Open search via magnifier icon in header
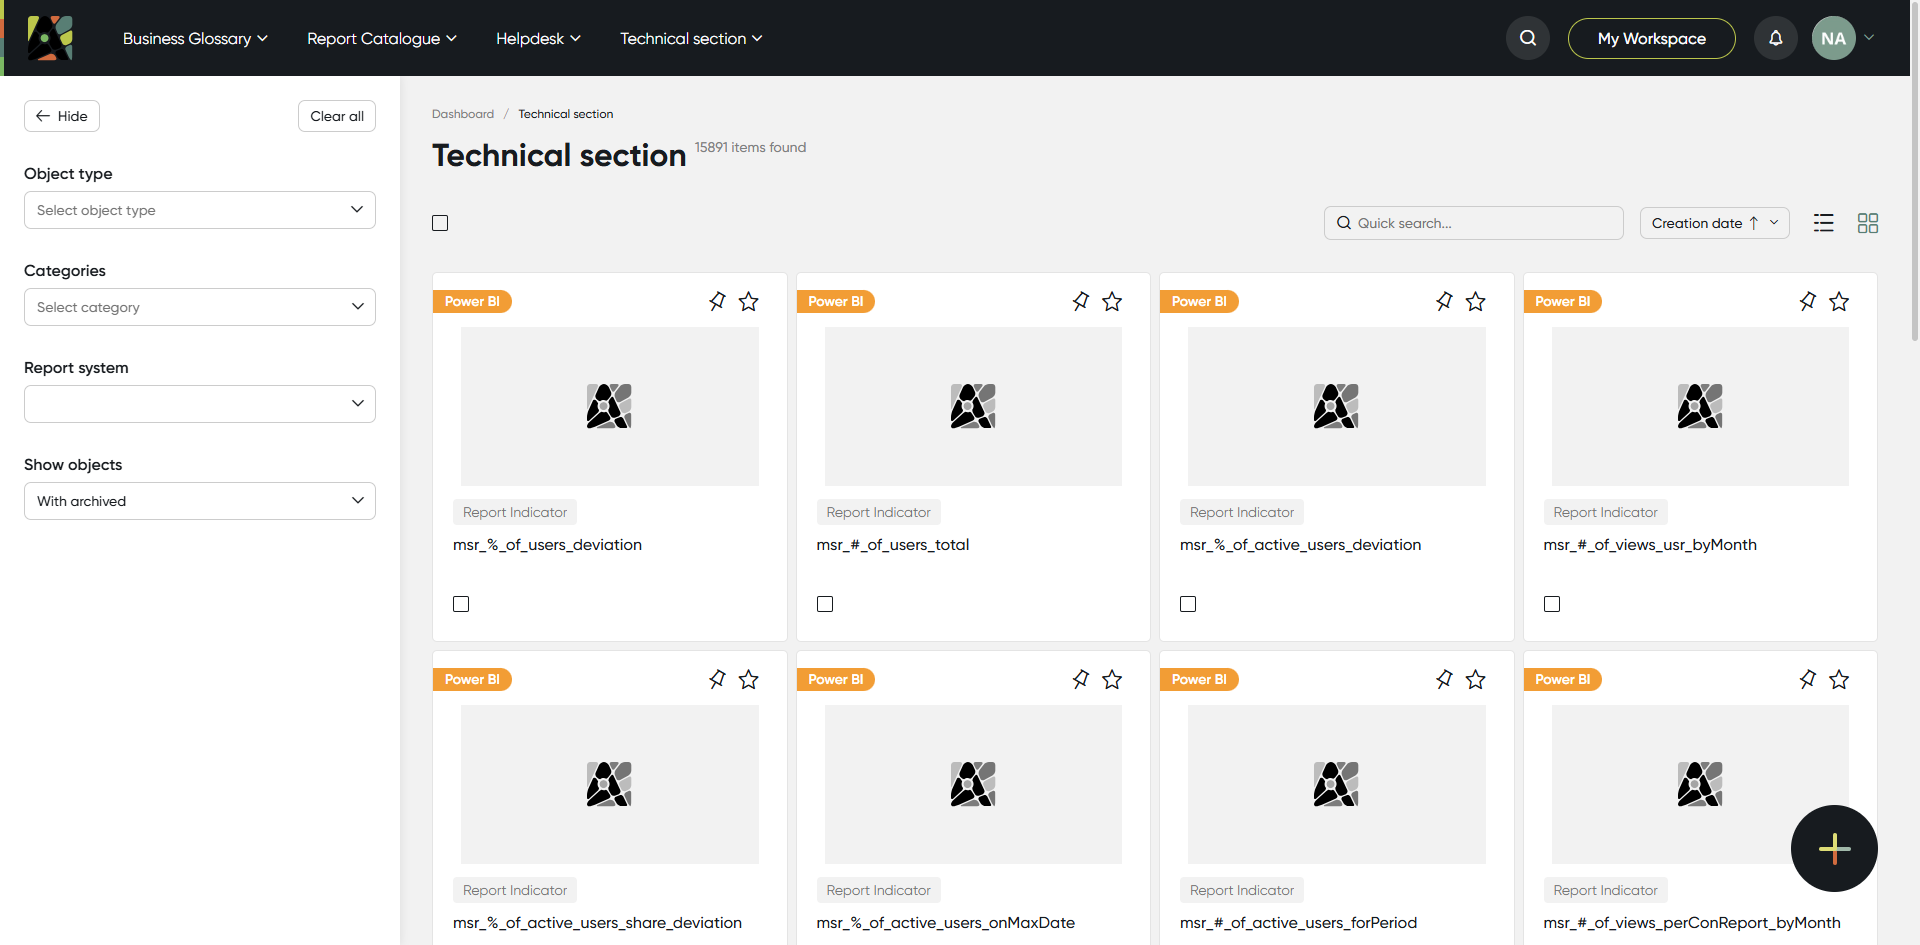Screen dimensions: 1920x945 pyautogui.click(x=1527, y=38)
